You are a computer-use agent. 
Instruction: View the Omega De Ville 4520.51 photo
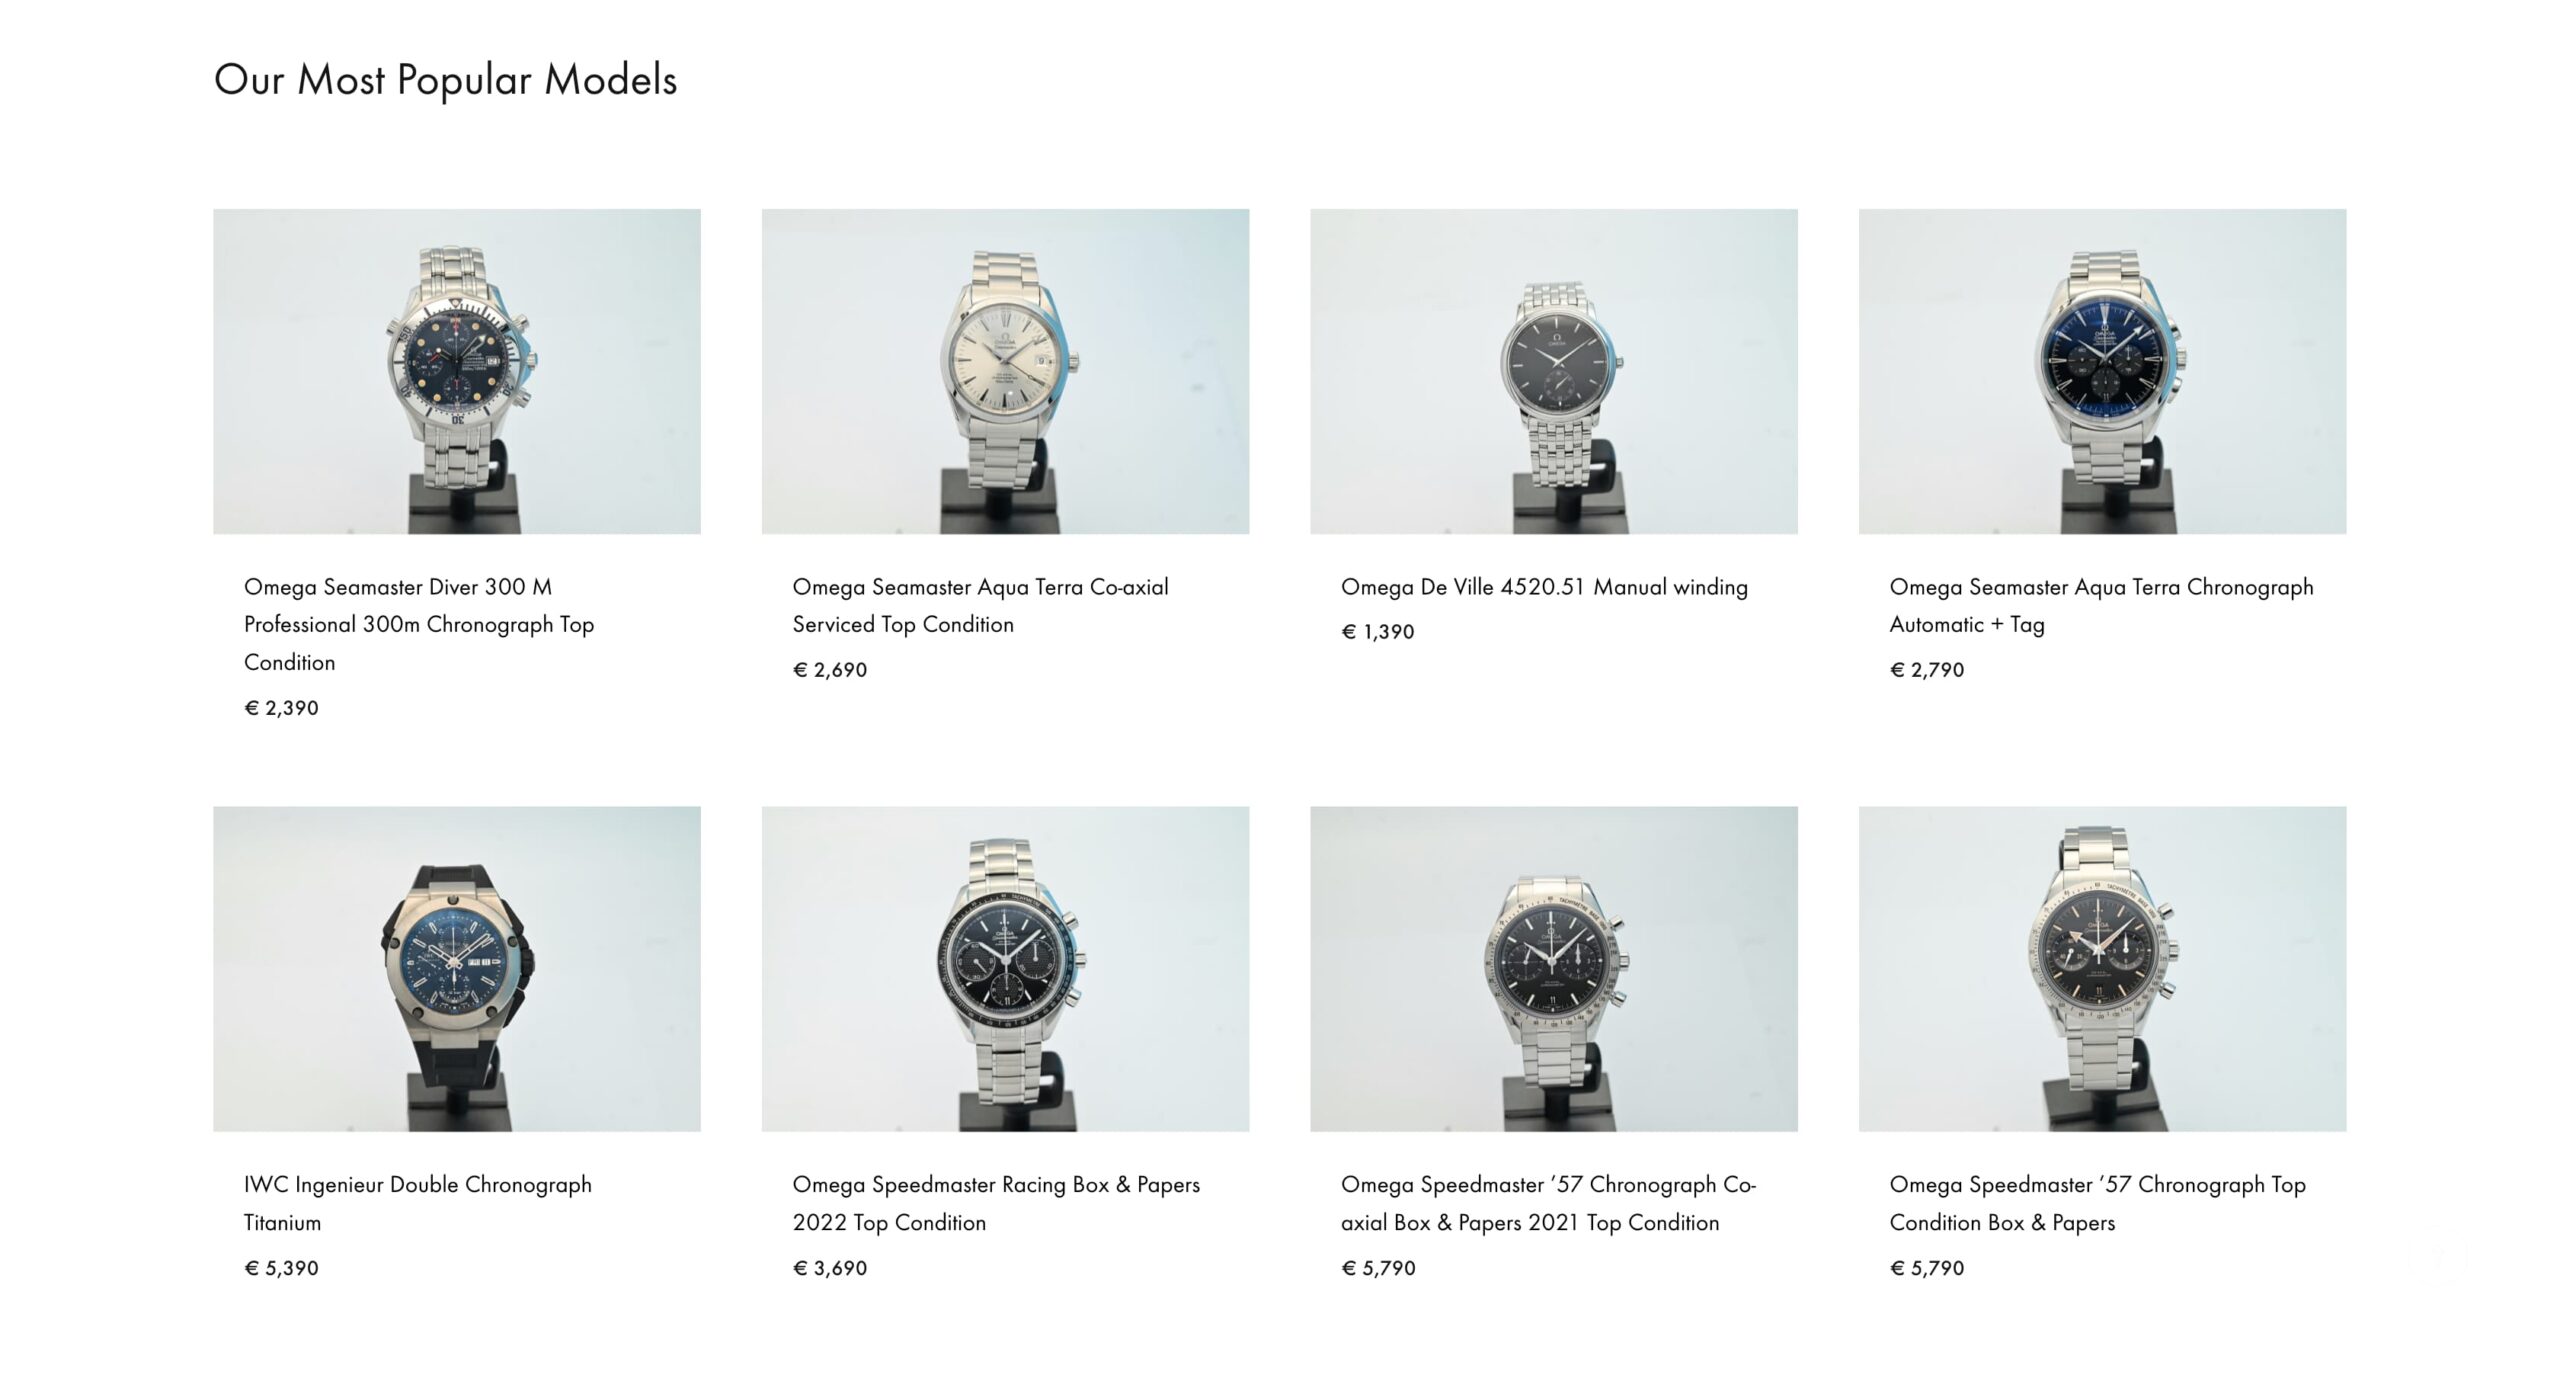pos(1554,371)
